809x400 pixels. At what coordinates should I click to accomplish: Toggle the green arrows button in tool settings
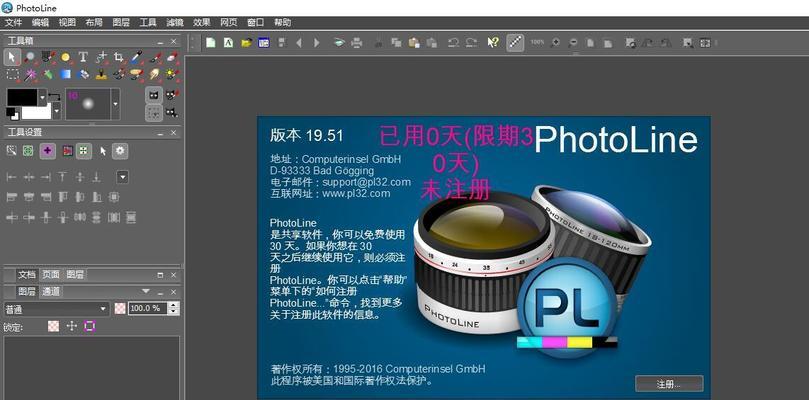click(83, 151)
